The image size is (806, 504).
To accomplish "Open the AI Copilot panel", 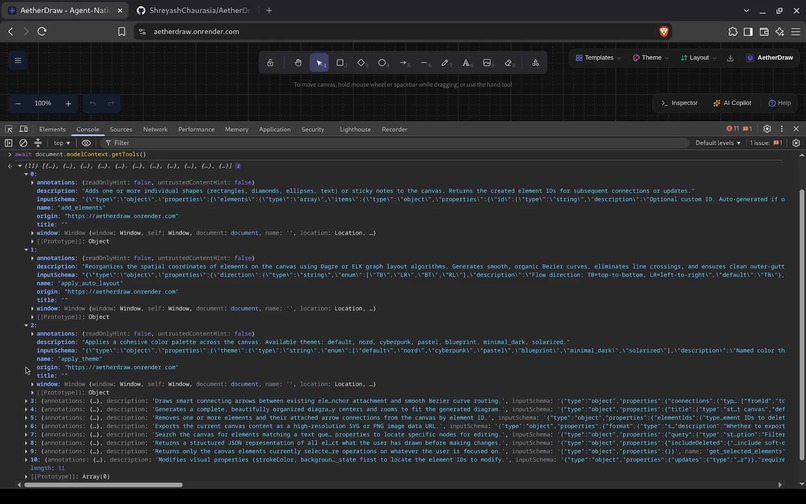I will tap(732, 103).
